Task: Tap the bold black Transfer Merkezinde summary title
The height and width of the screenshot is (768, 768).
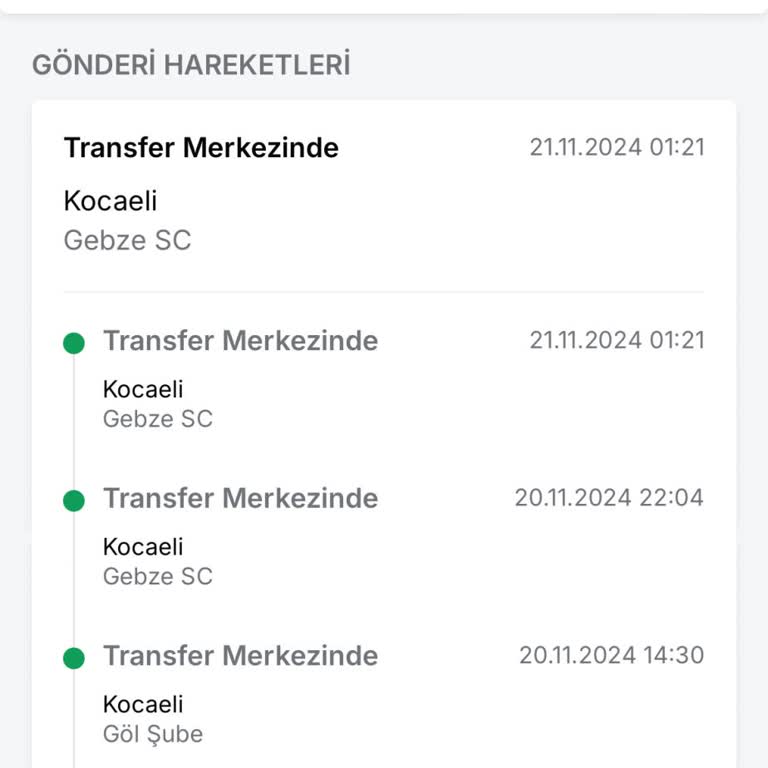Action: click(x=201, y=148)
